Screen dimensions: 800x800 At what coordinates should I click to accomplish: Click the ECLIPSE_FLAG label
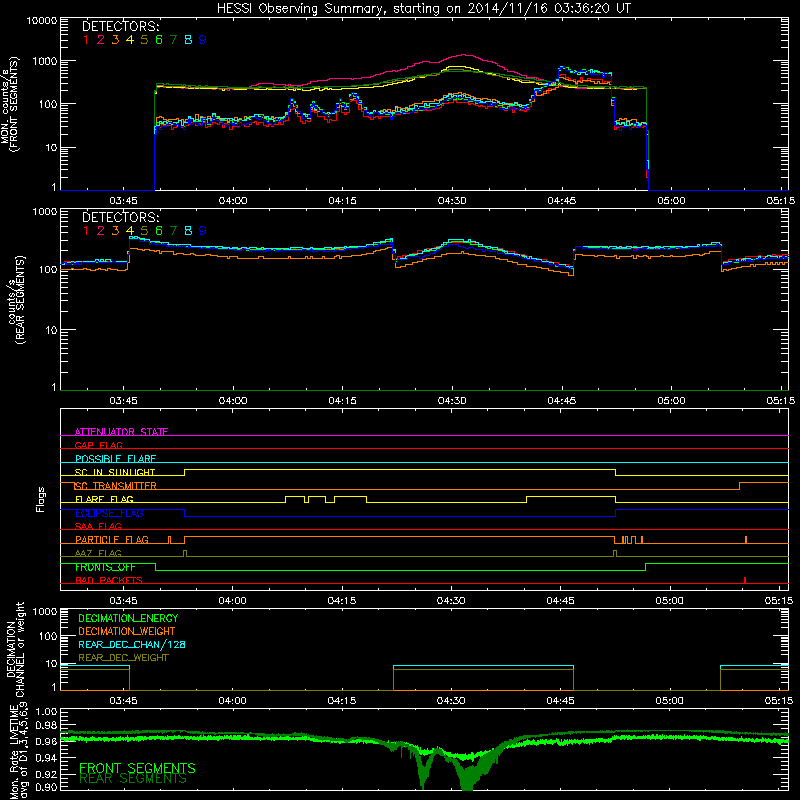coord(109,513)
